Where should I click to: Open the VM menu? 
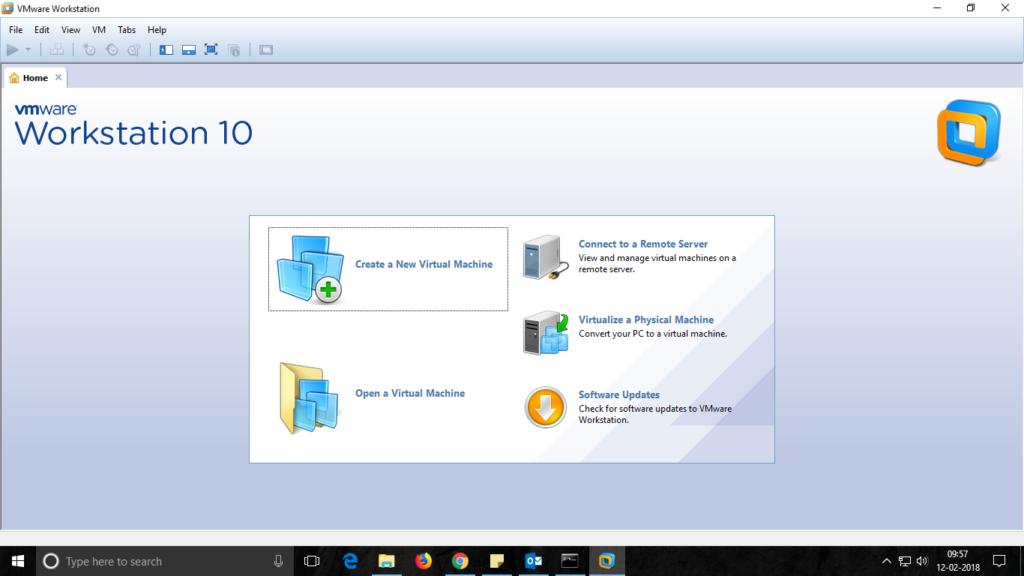point(99,30)
